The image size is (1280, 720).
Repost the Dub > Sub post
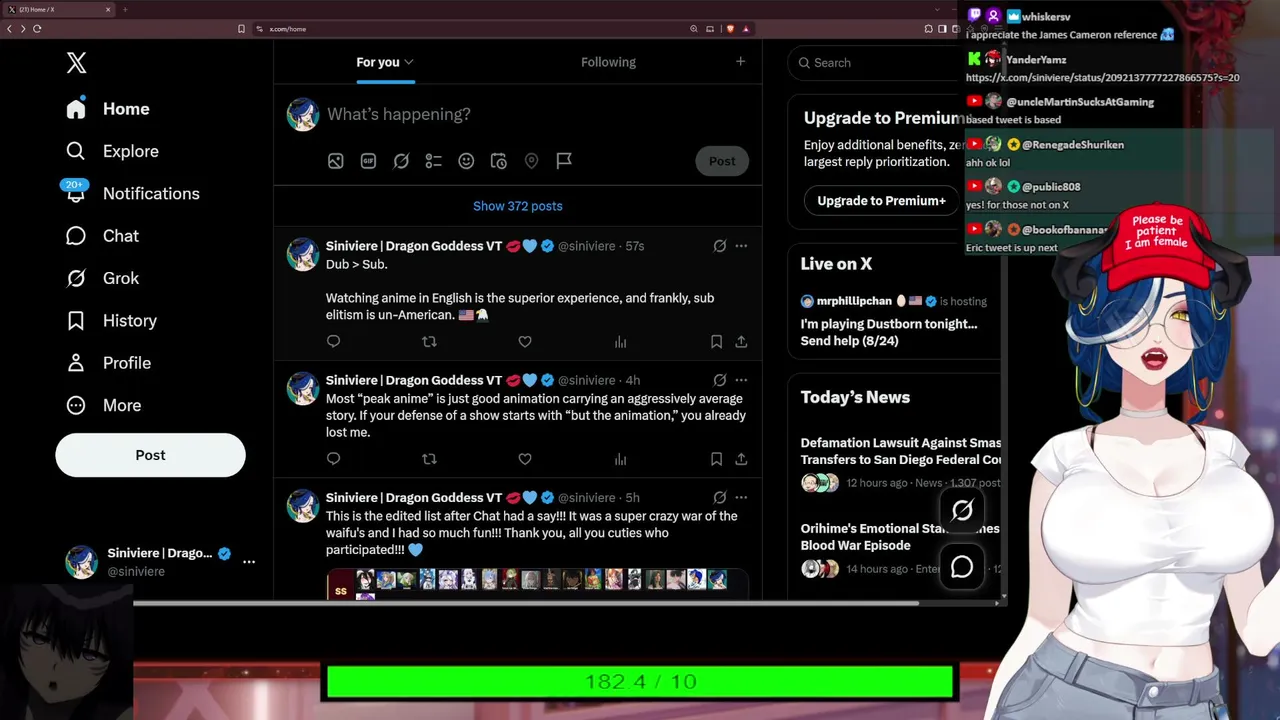[429, 342]
